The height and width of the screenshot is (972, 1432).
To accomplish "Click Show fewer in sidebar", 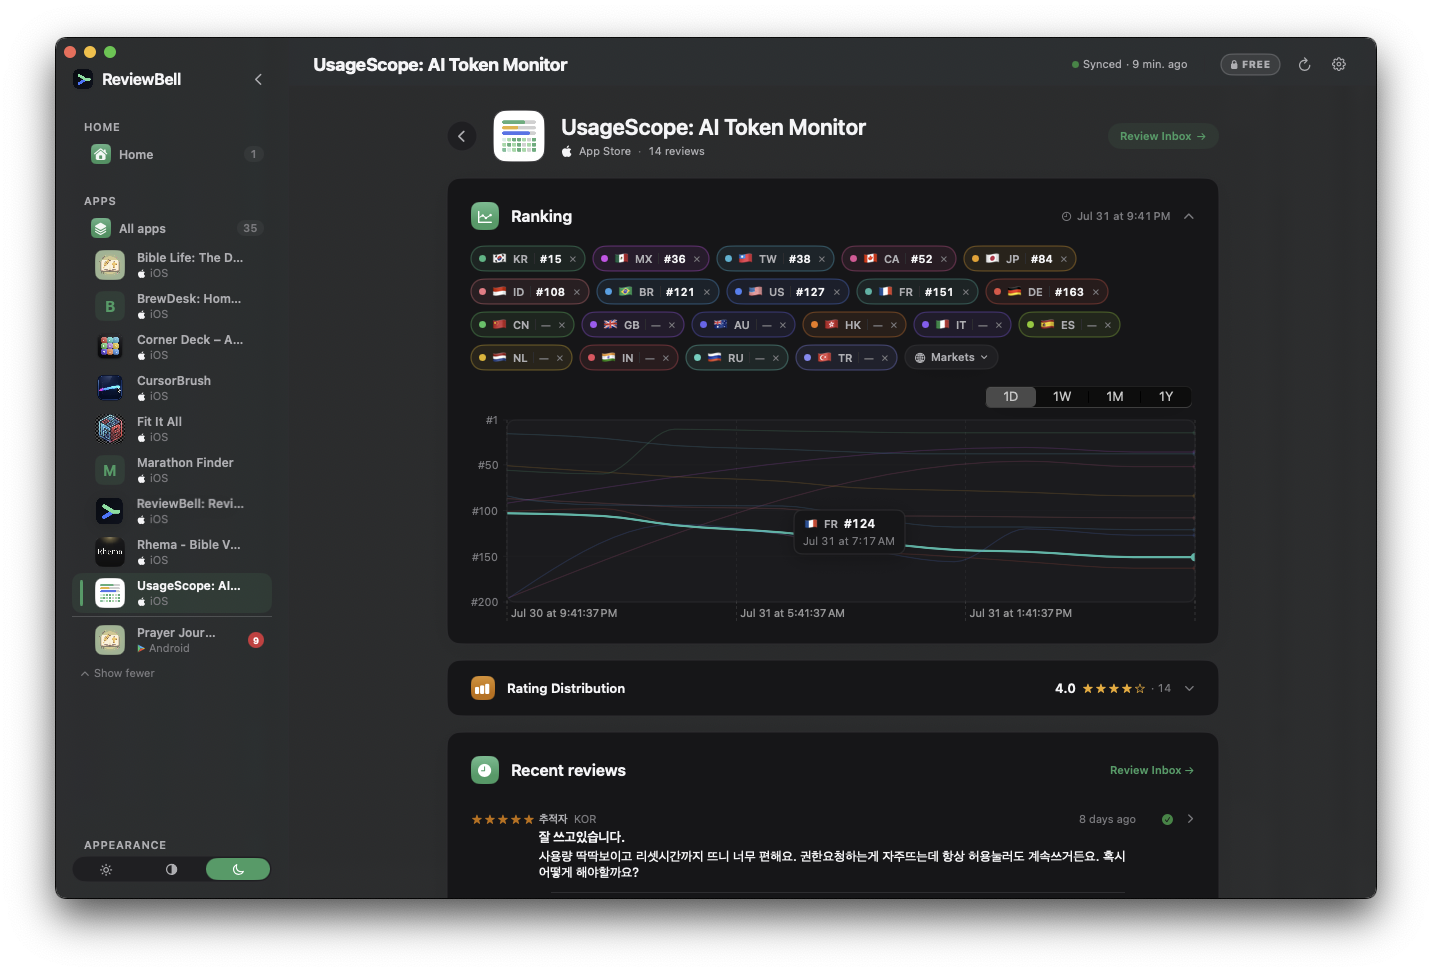I will tap(118, 673).
